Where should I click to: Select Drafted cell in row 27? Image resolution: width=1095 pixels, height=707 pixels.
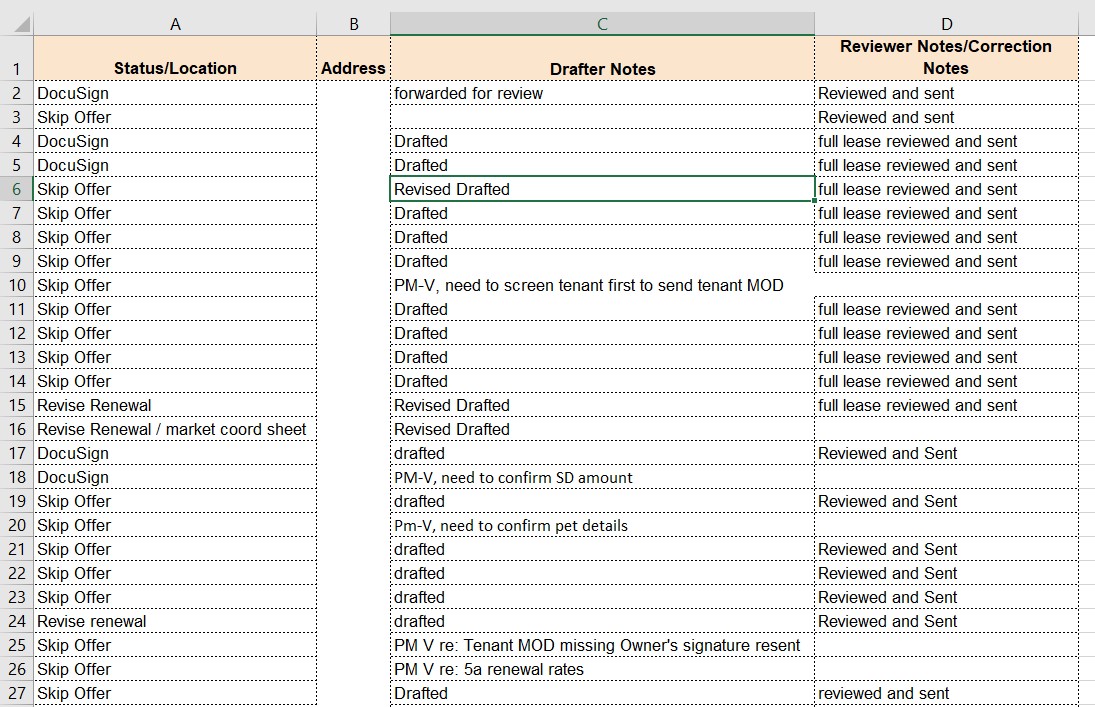coord(602,693)
